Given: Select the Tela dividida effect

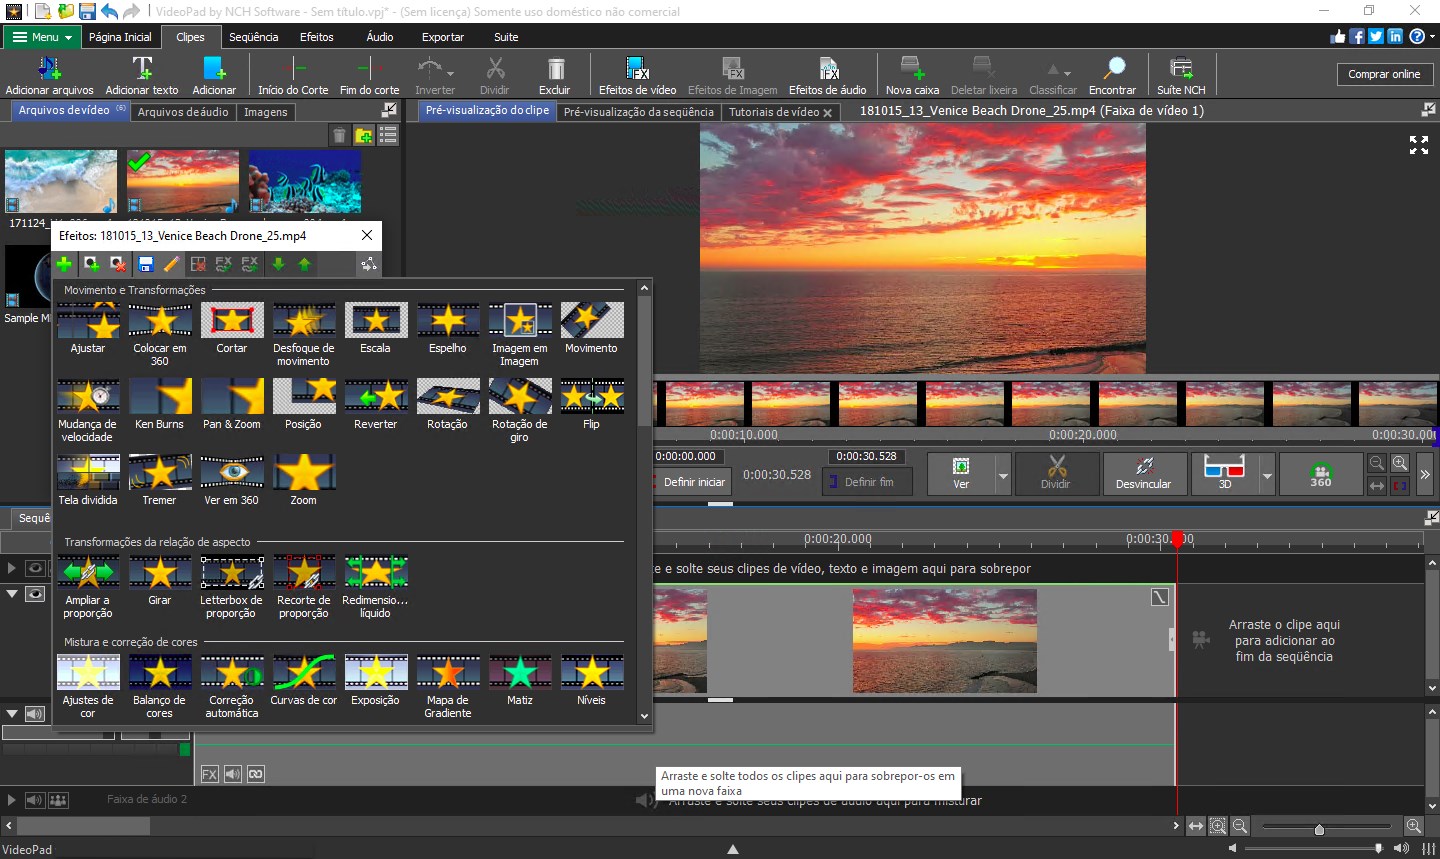Looking at the screenshot, I should coord(88,473).
